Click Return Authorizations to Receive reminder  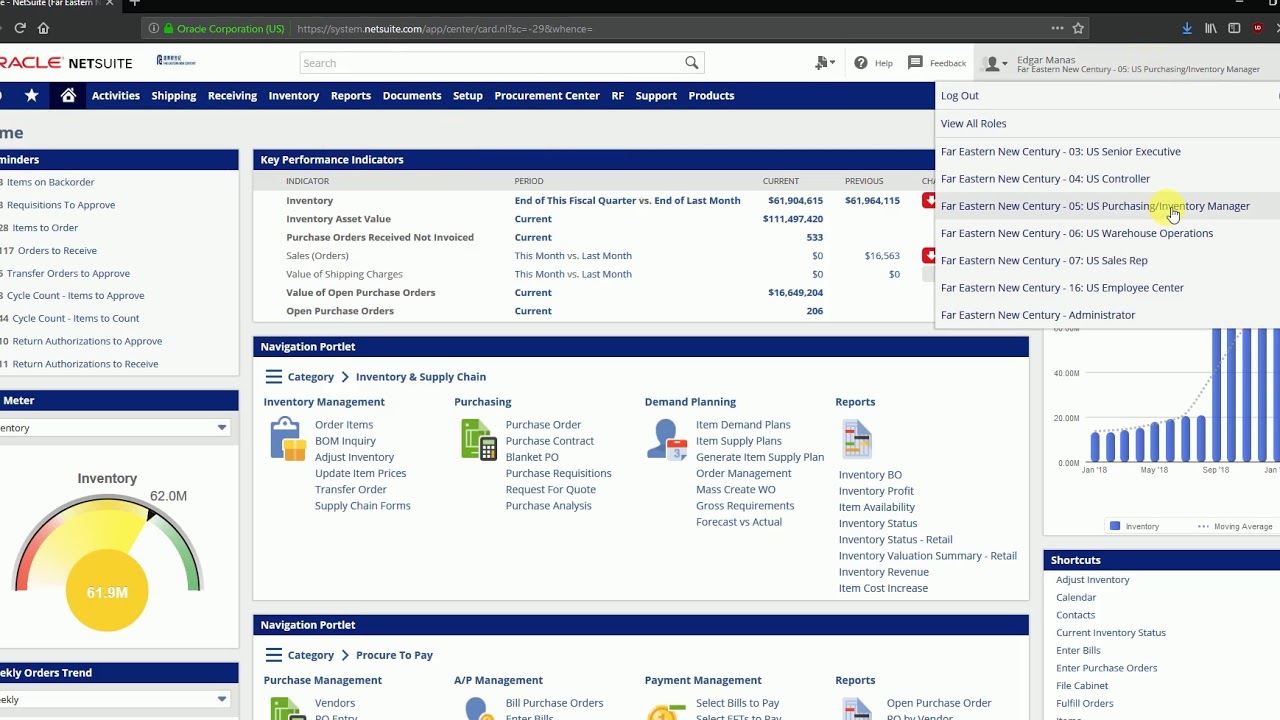point(85,364)
